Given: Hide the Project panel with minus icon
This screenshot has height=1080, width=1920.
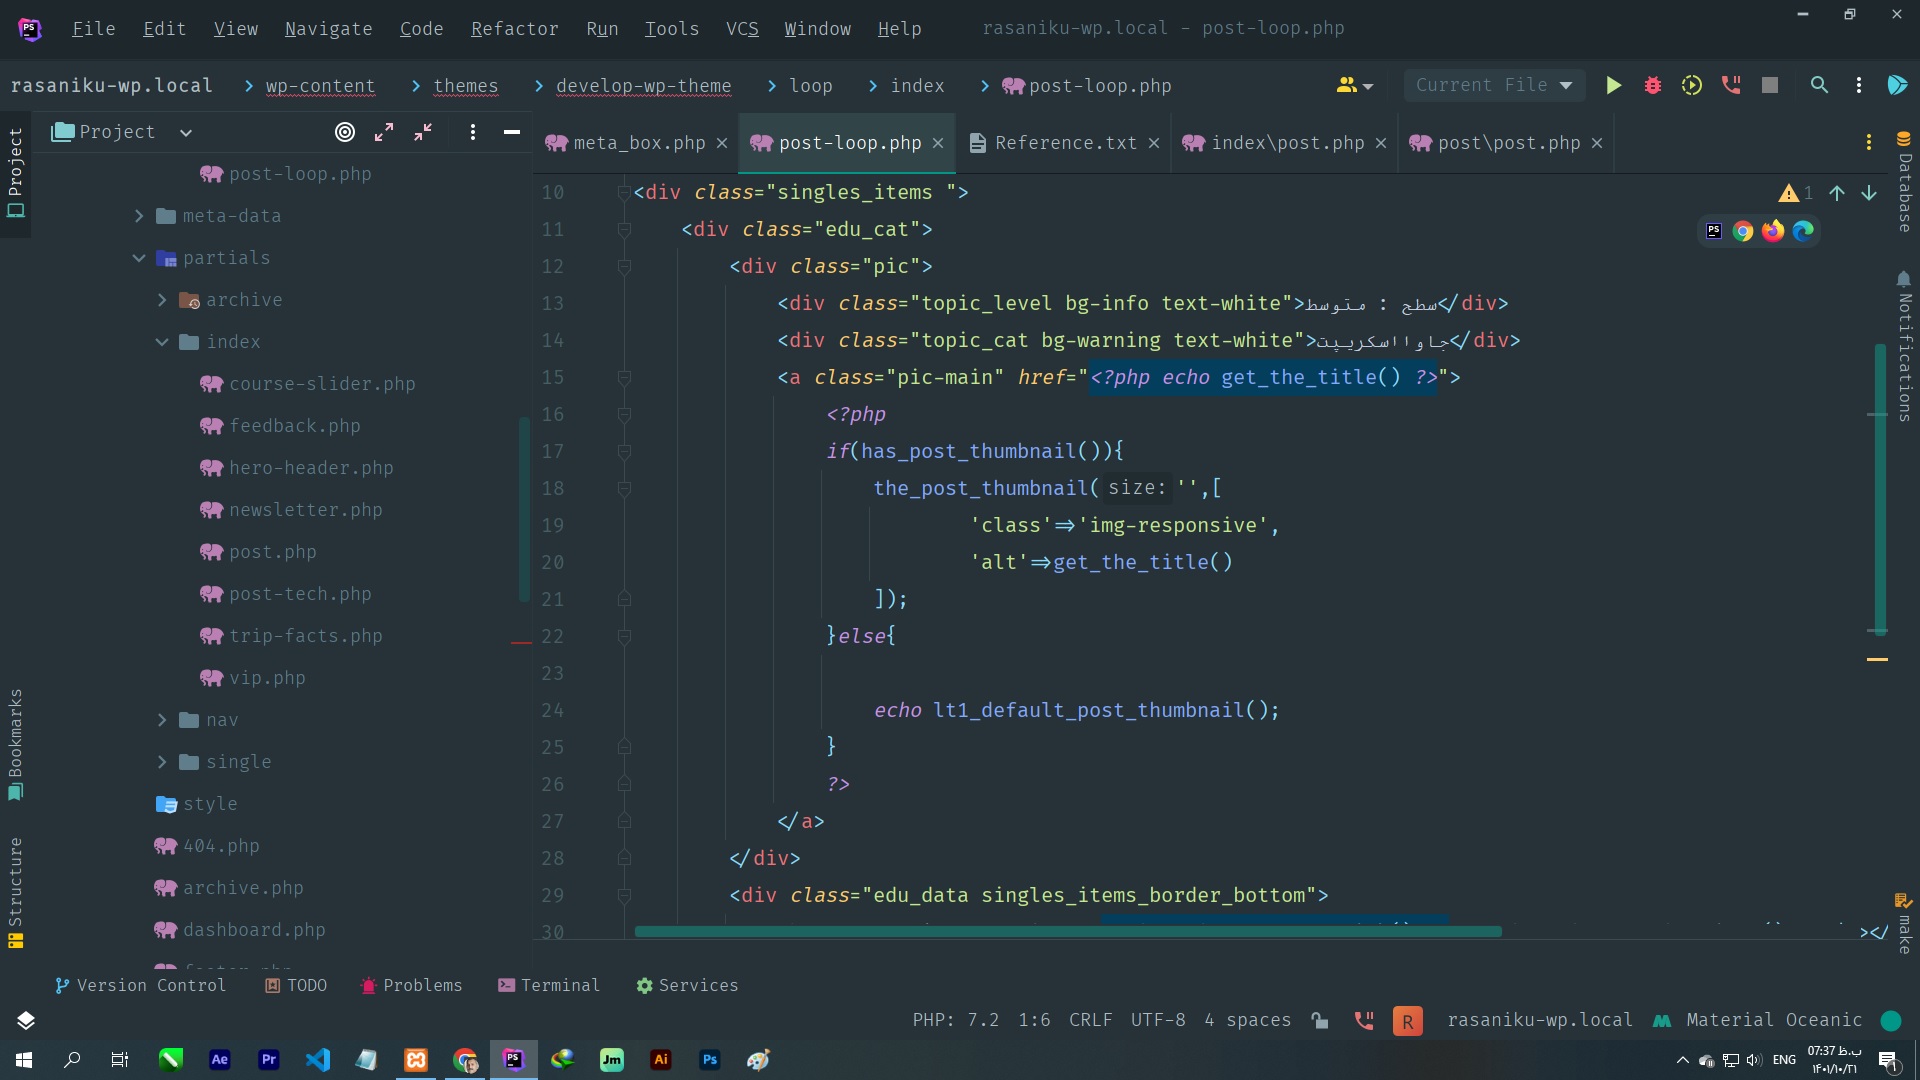Looking at the screenshot, I should [512, 132].
